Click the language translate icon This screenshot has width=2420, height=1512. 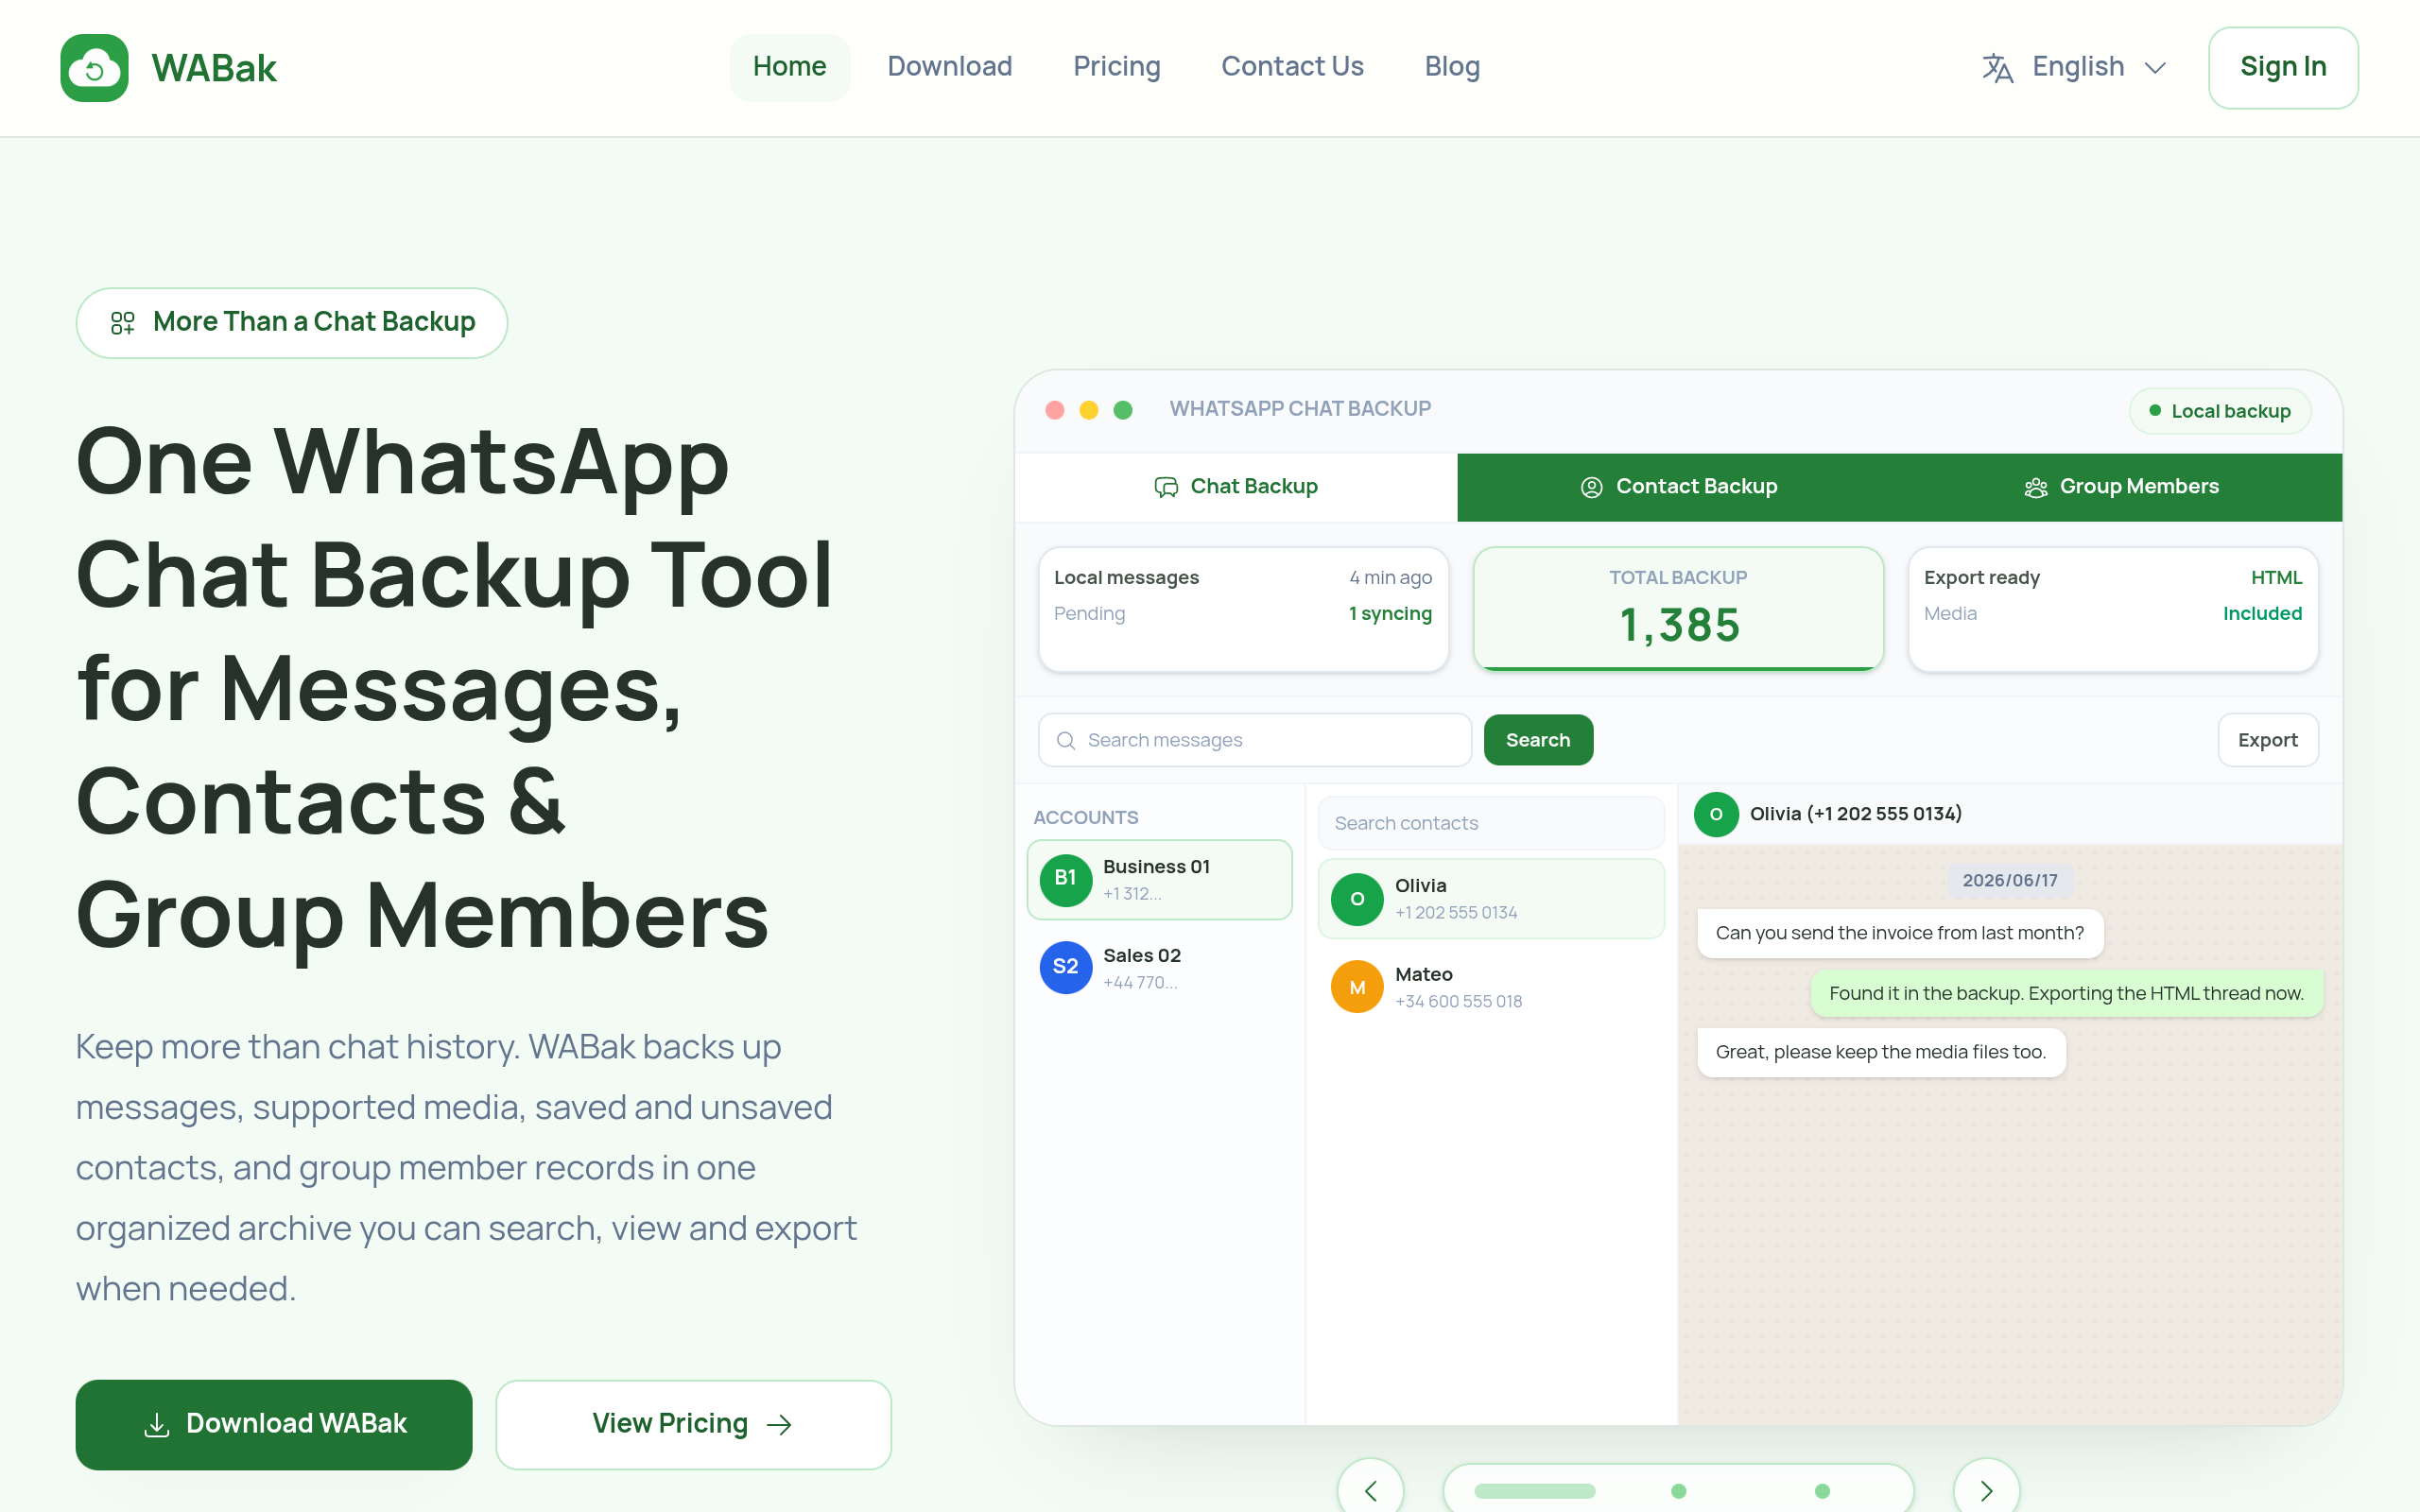[x=1997, y=68]
